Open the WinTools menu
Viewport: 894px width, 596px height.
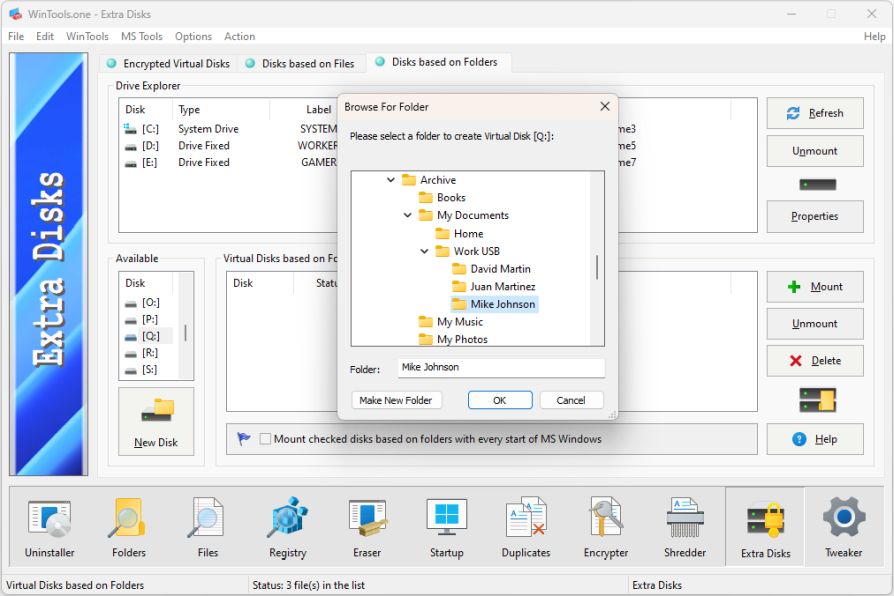[87, 37]
